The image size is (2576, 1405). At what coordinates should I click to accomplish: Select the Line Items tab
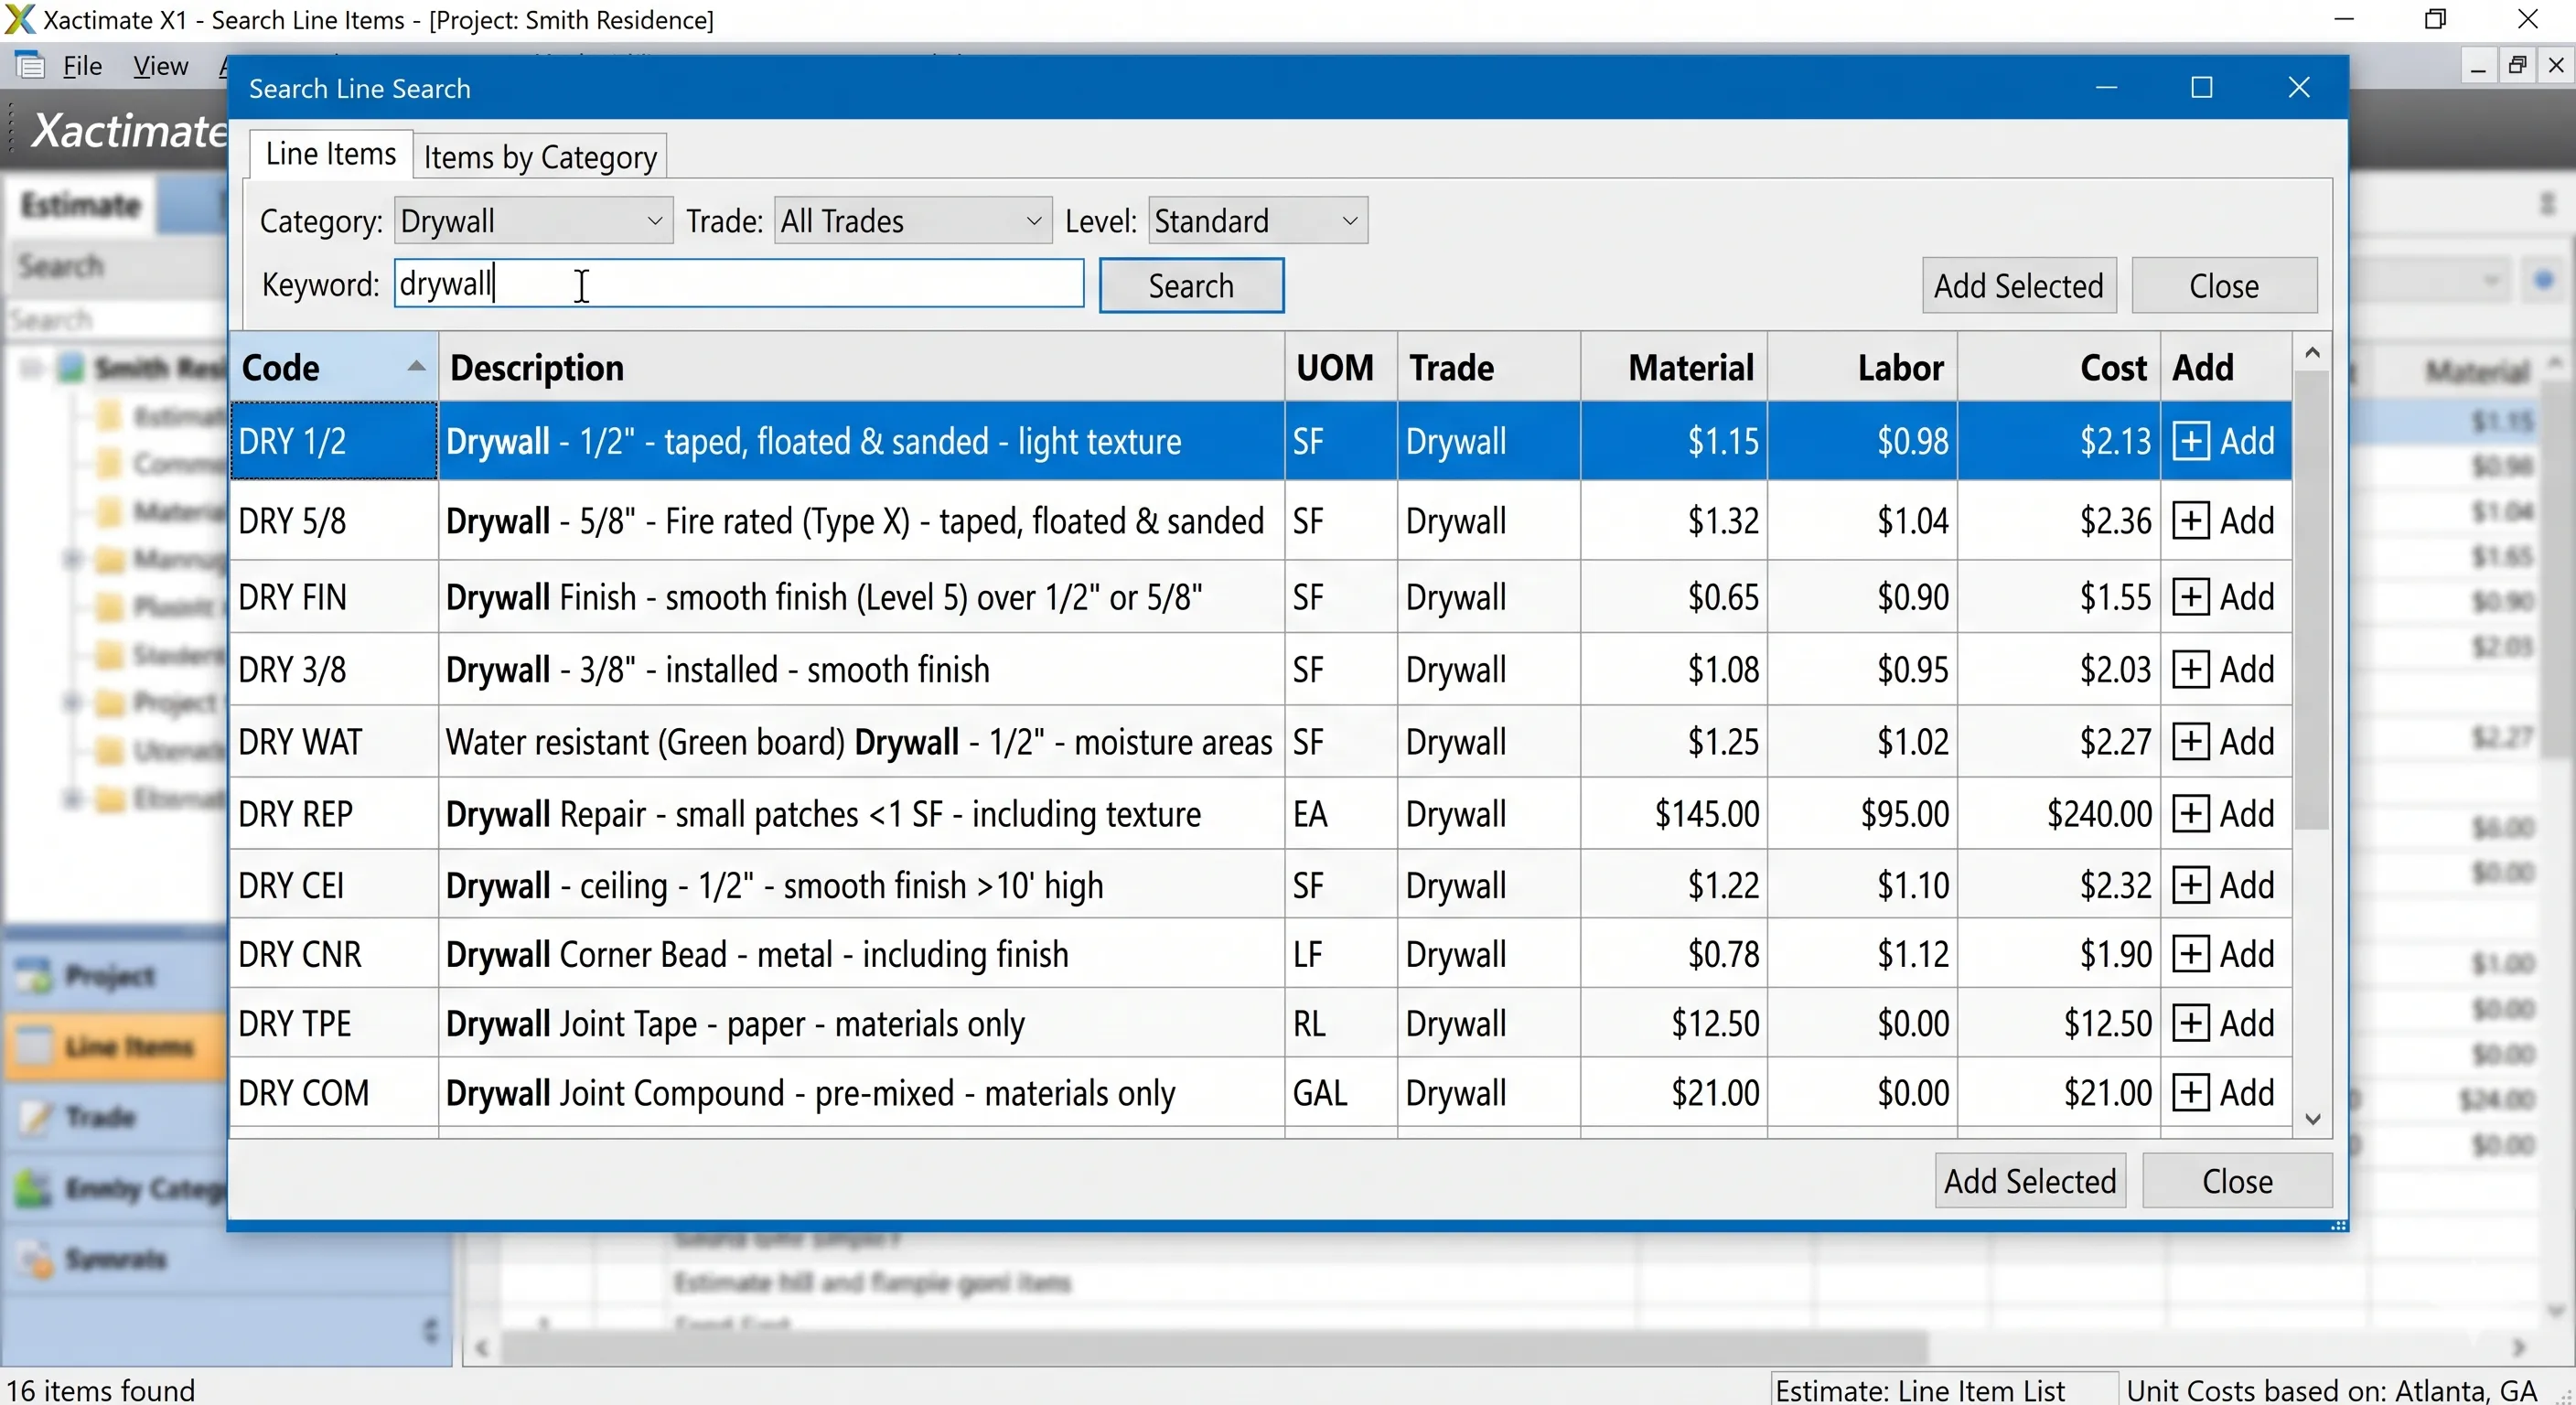331,154
